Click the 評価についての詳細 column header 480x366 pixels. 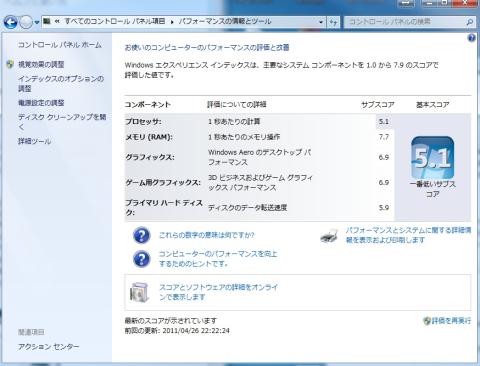point(237,105)
